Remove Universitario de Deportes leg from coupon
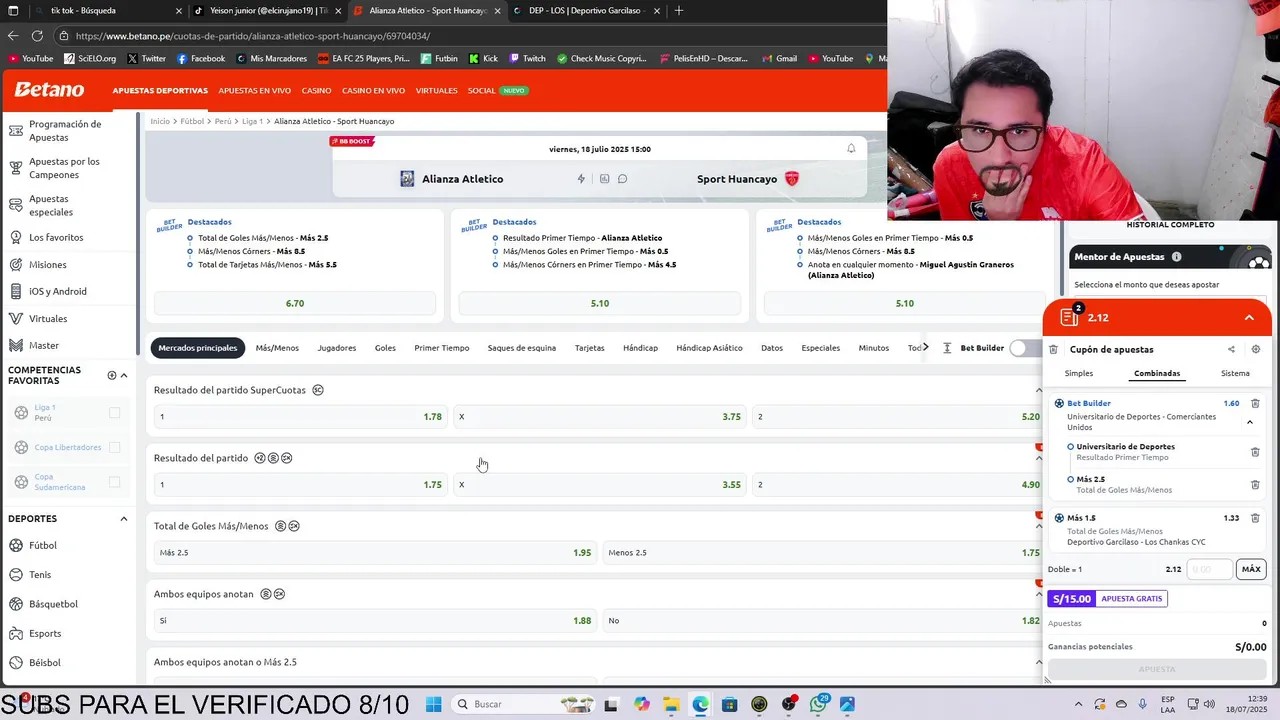 (1255, 452)
